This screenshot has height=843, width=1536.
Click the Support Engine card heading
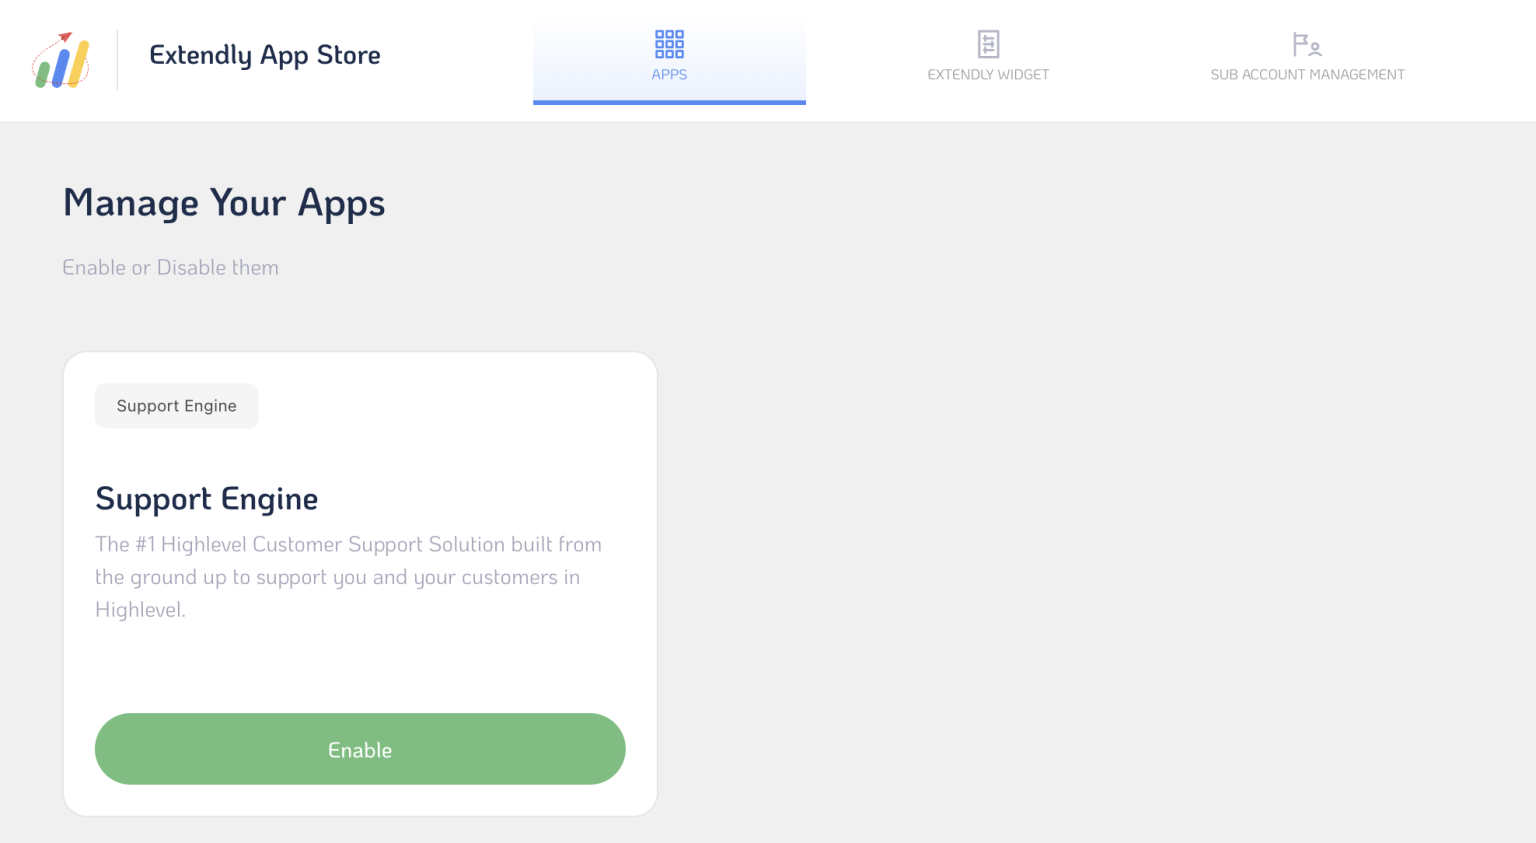[206, 498]
